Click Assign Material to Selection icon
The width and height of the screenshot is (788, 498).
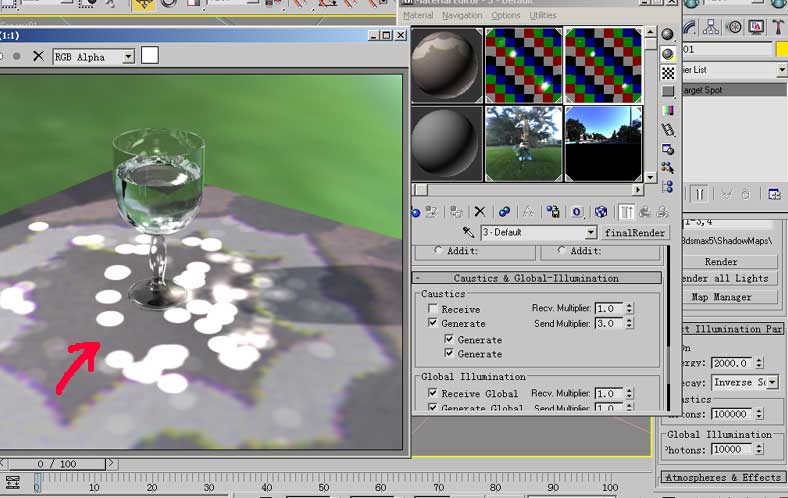point(456,212)
